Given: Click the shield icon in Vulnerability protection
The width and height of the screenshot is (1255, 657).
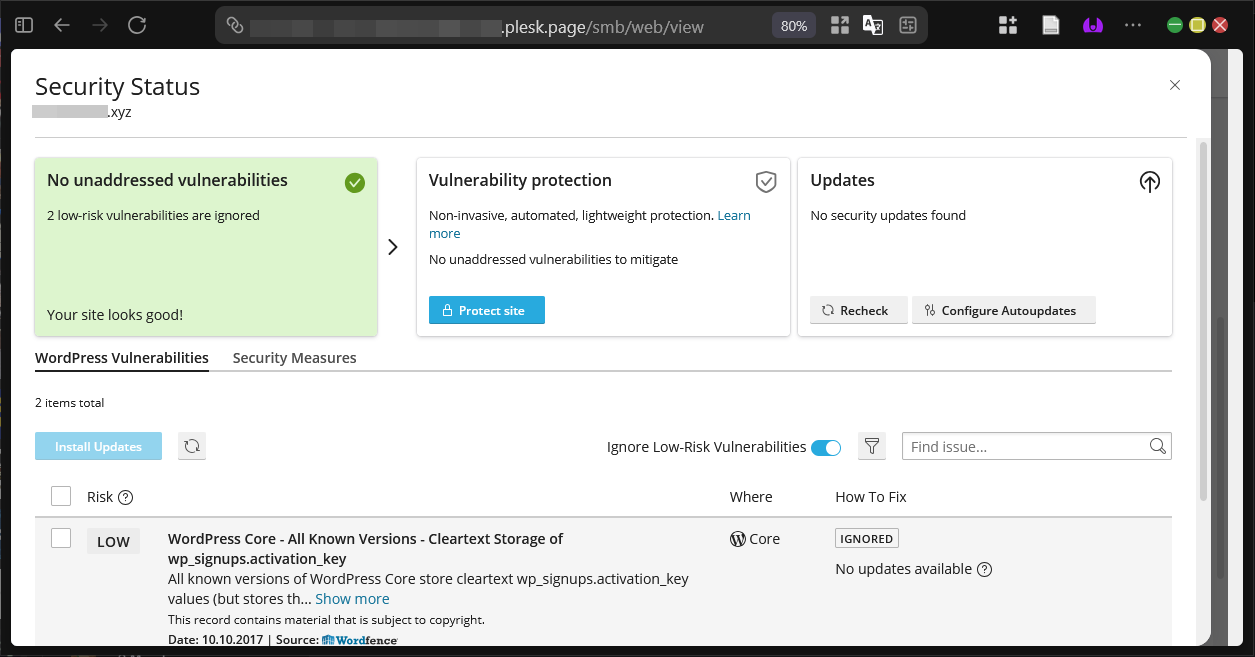Looking at the screenshot, I should 766,182.
